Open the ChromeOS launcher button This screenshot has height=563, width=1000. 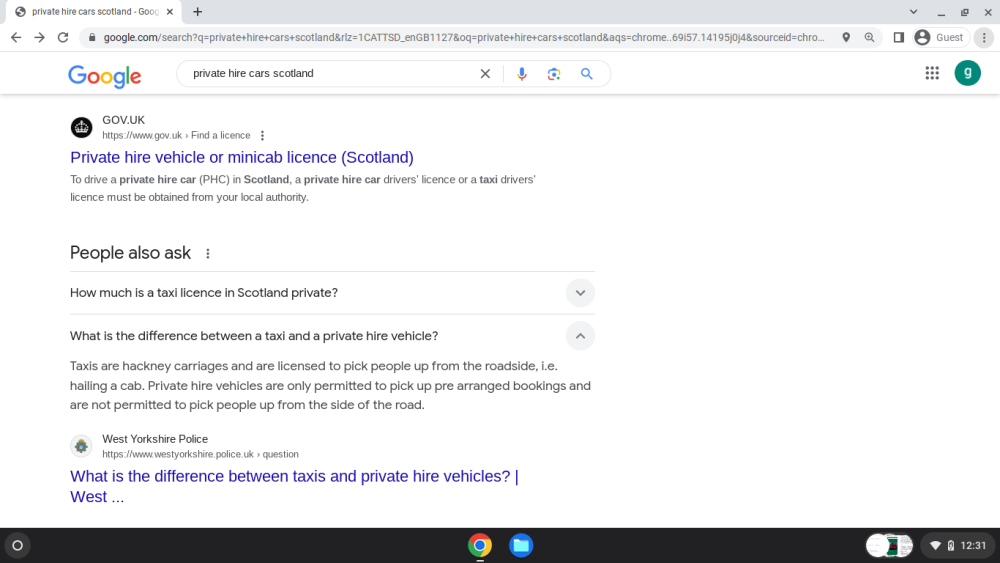pyautogui.click(x=18, y=546)
